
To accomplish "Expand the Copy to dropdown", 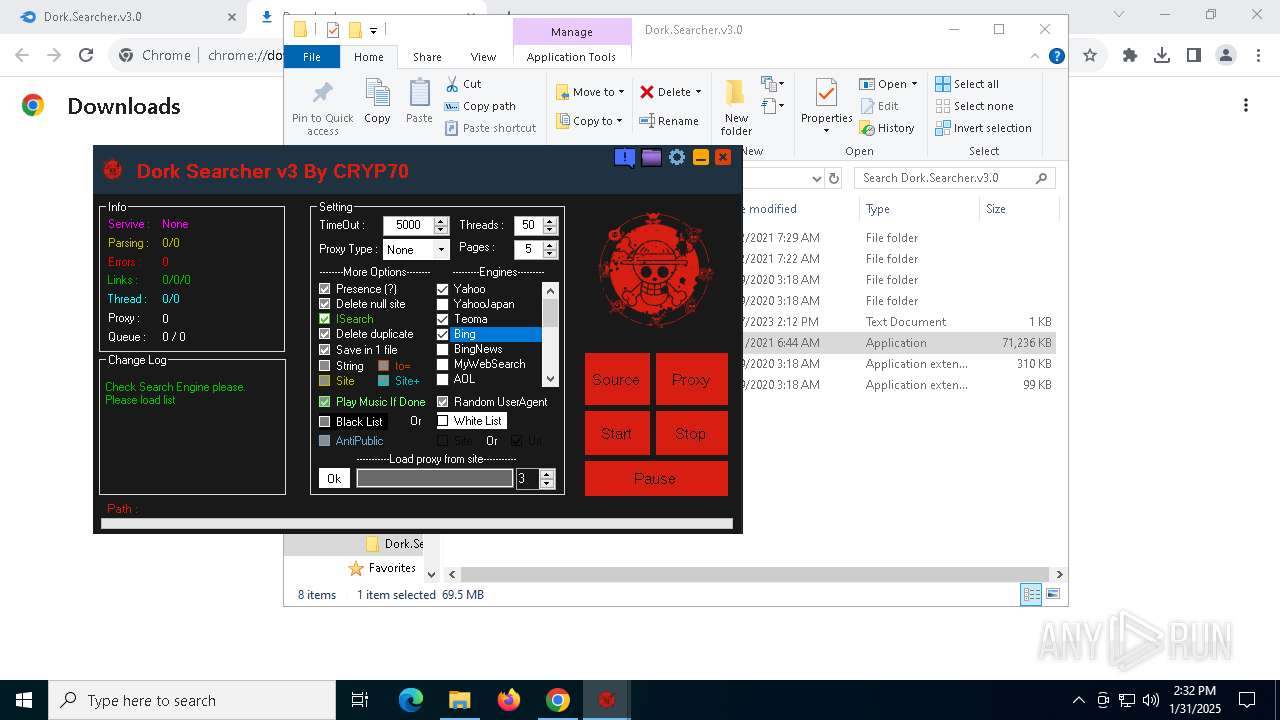I will tap(619, 121).
